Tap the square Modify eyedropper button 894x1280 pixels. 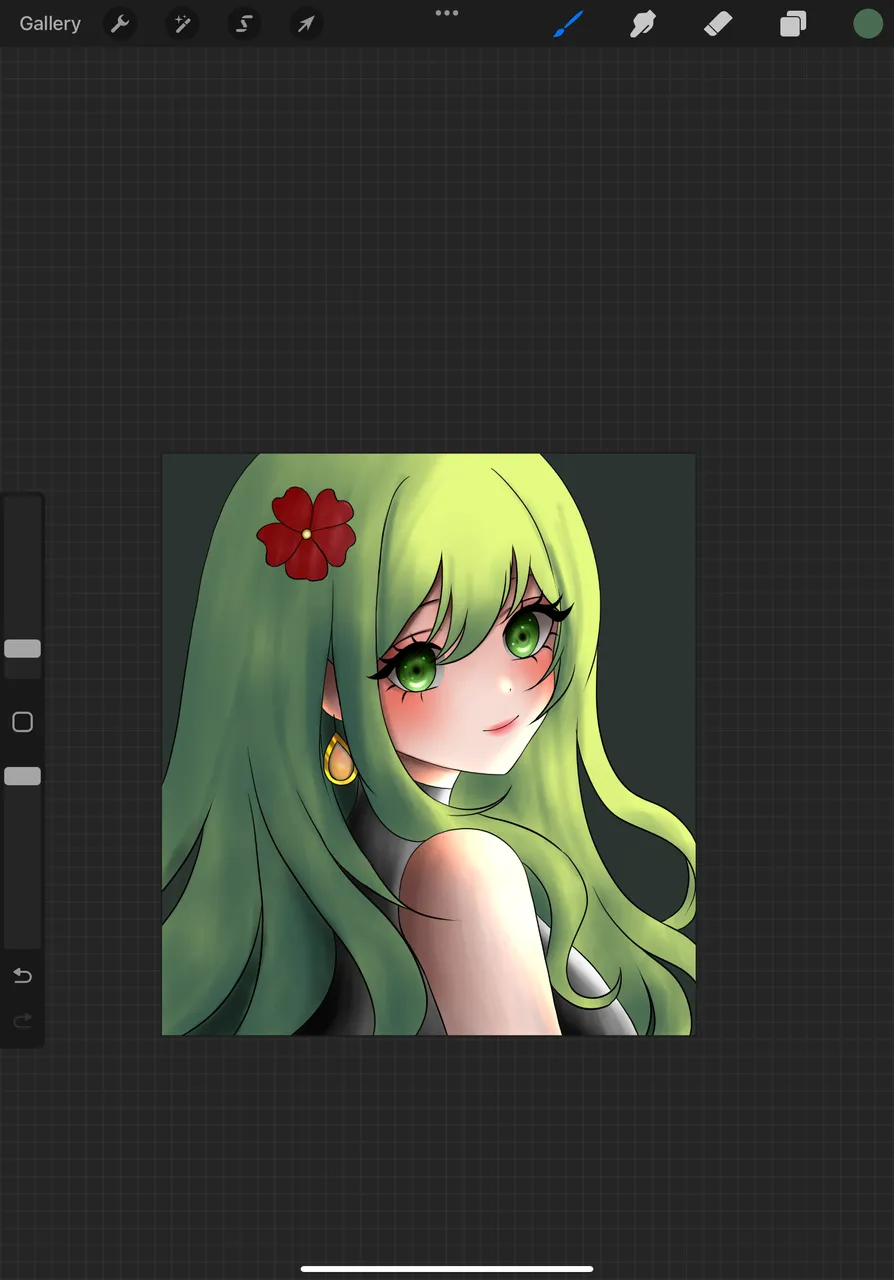22,722
